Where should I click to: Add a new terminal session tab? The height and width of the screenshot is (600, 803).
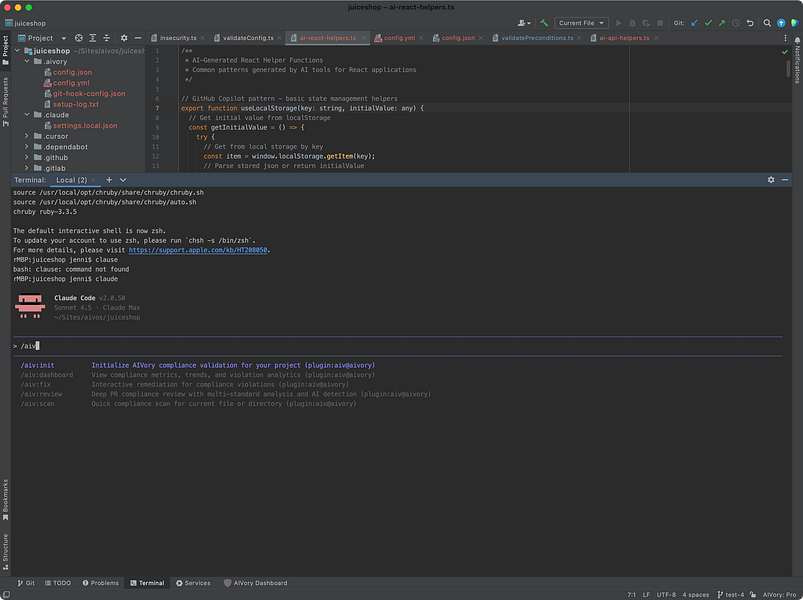point(110,180)
